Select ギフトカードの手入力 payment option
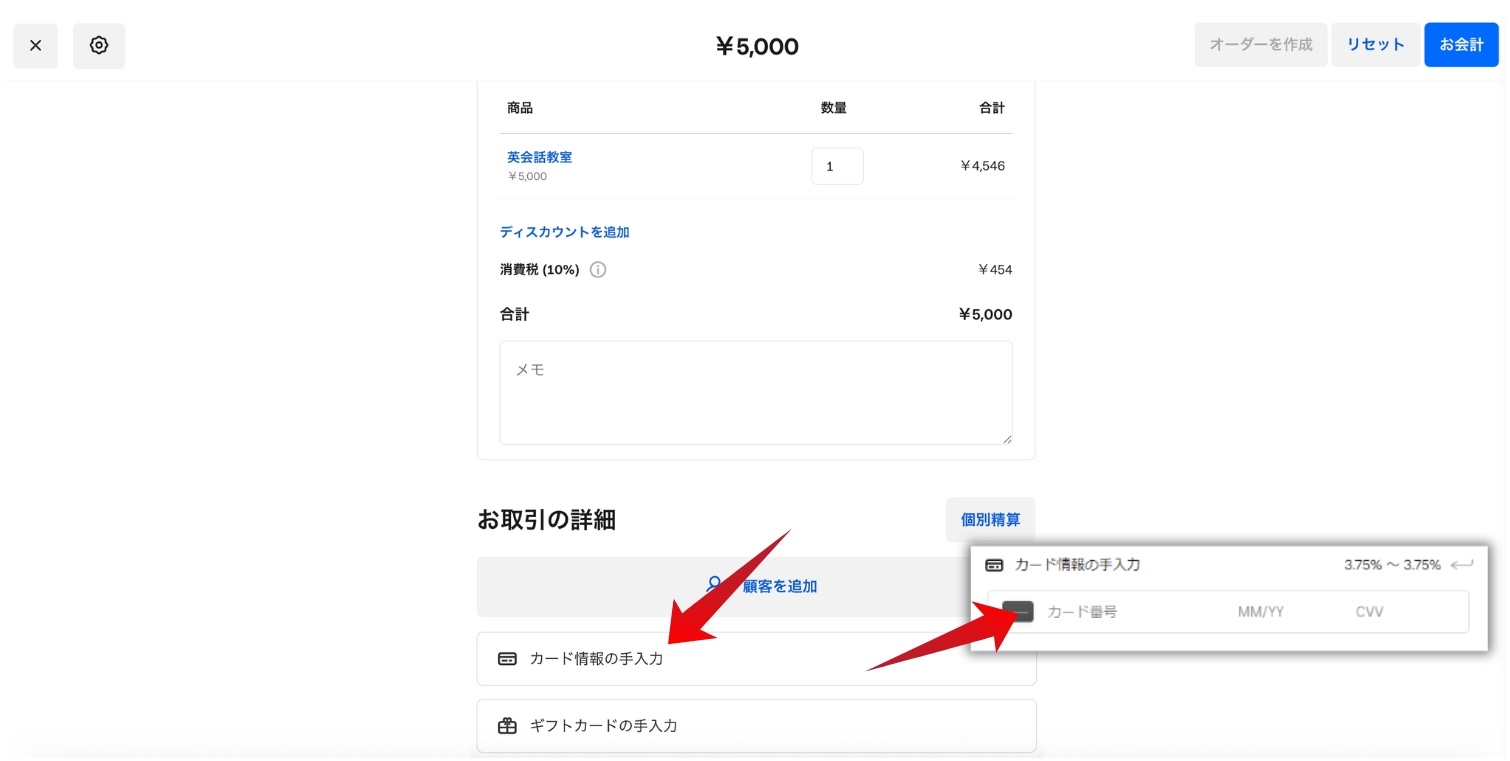The width and height of the screenshot is (1510, 761). point(756,726)
